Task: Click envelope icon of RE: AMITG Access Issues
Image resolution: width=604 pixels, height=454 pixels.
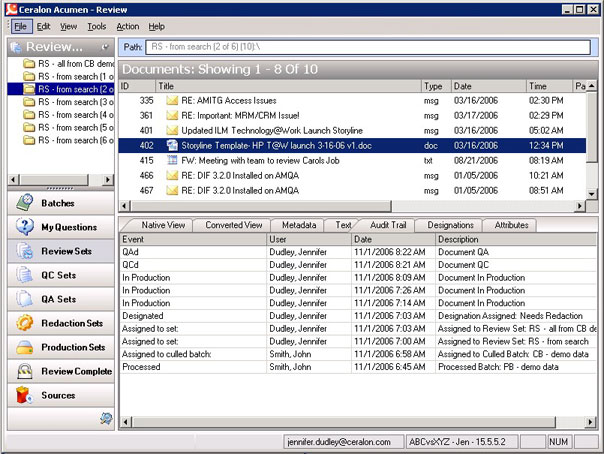Action: pos(172,101)
